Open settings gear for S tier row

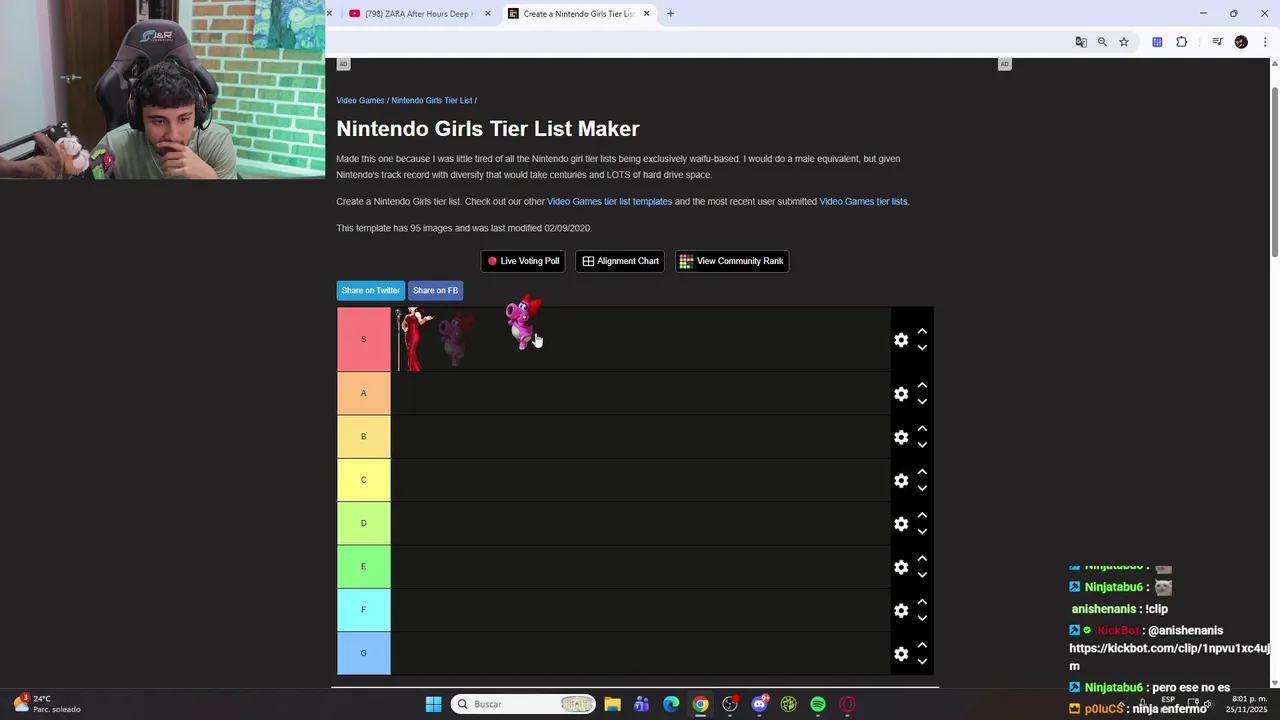pos(901,340)
